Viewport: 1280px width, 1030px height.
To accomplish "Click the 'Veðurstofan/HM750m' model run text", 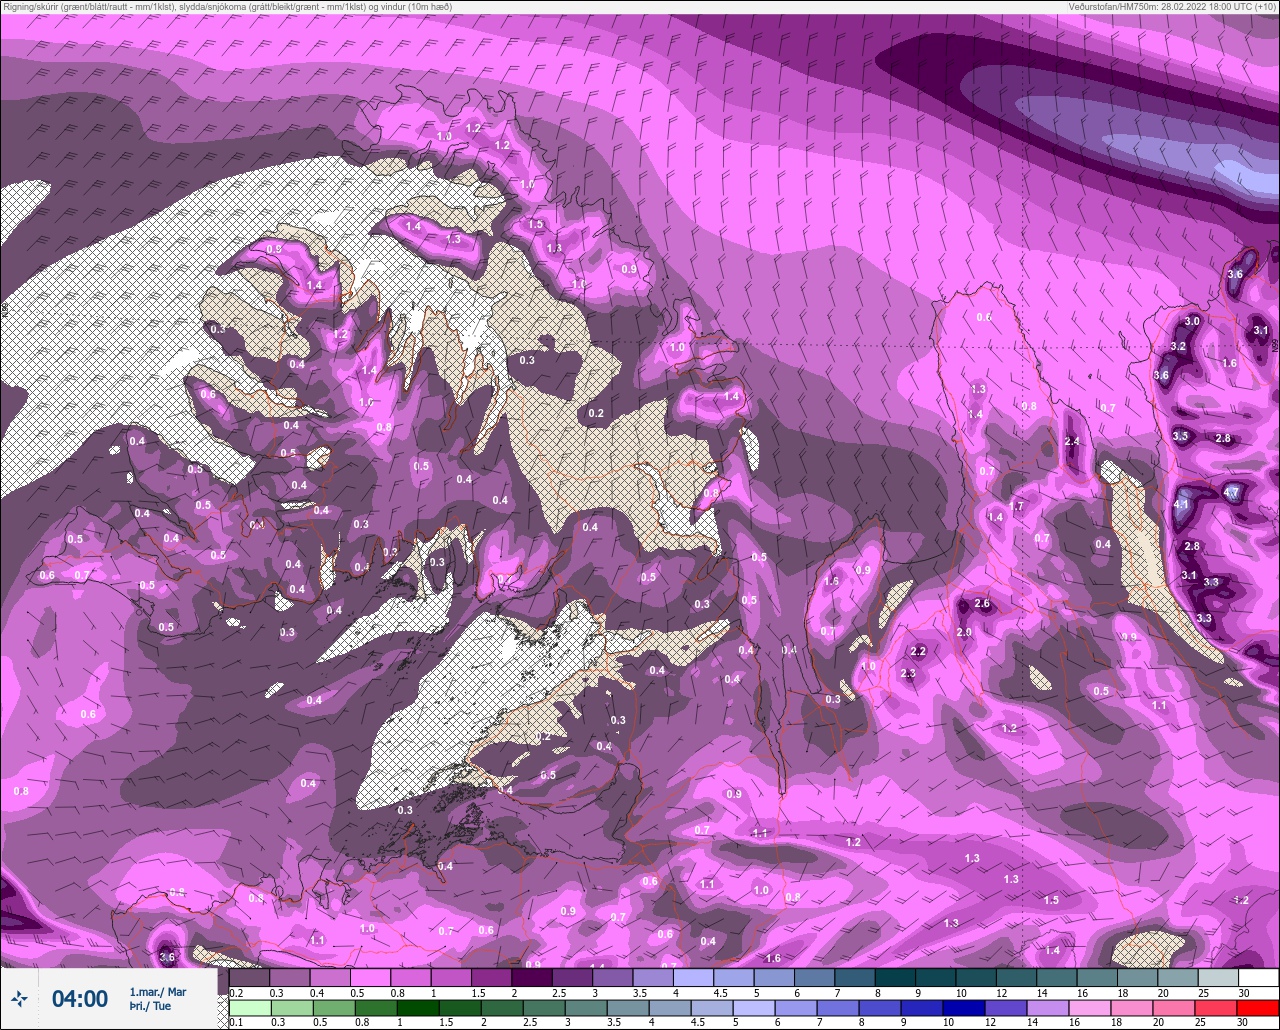I will (x=1112, y=6).
